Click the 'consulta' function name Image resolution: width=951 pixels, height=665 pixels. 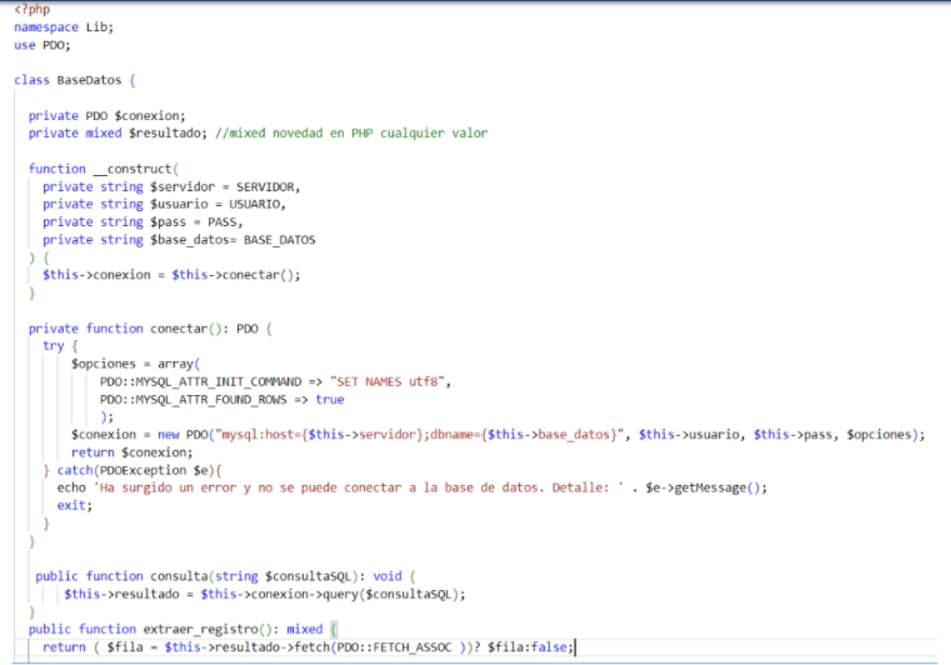[x=179, y=576]
